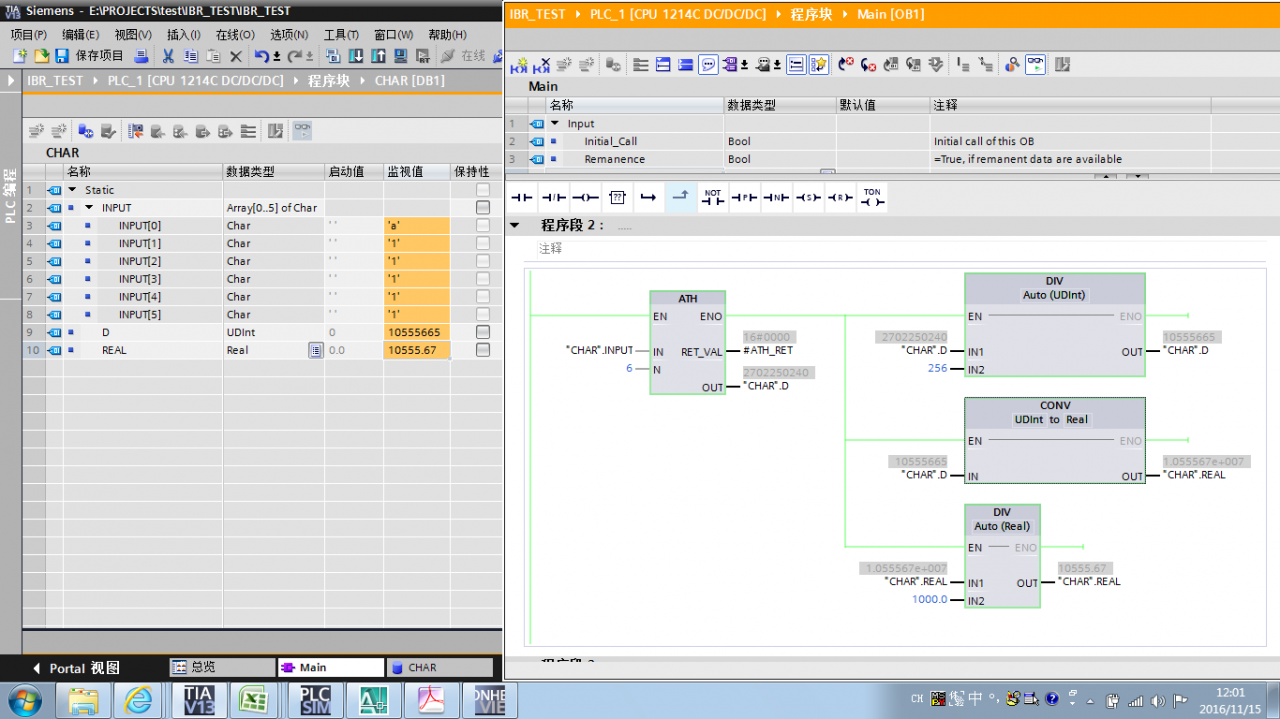Expand the project tree side arrow
The width and height of the screenshot is (1280, 719).
[11, 80]
